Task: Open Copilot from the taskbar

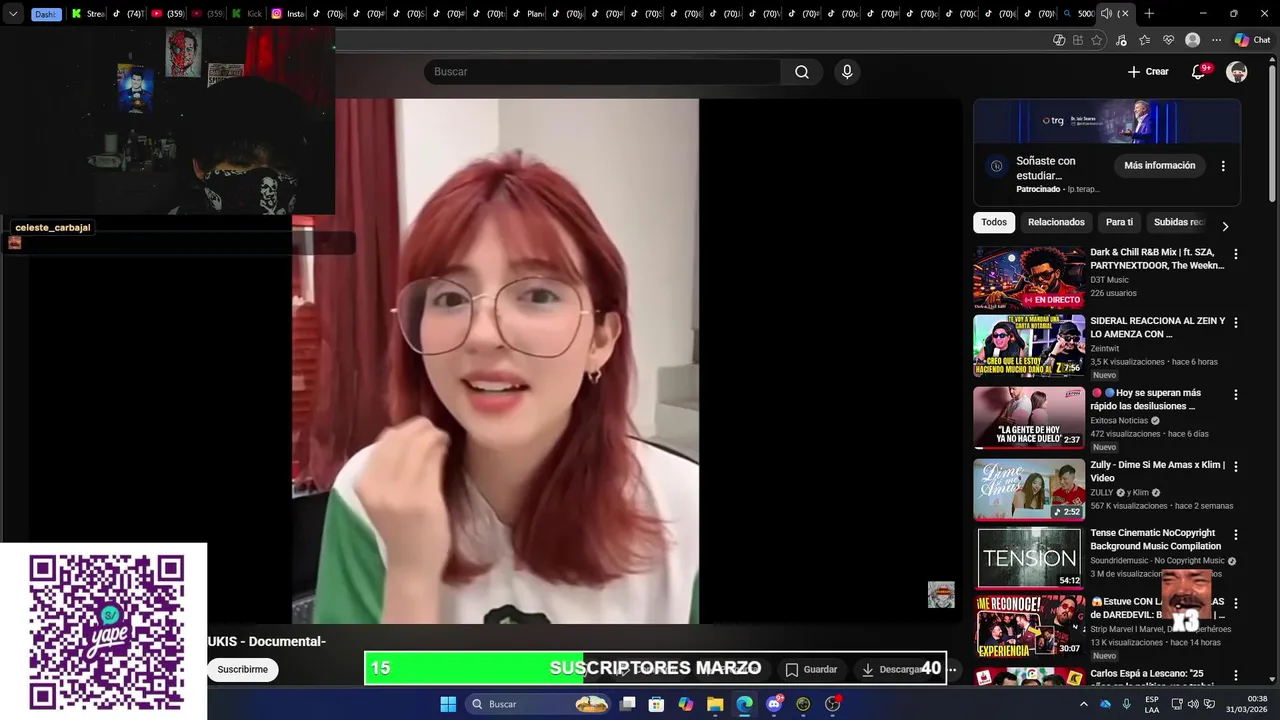Action: [x=686, y=704]
